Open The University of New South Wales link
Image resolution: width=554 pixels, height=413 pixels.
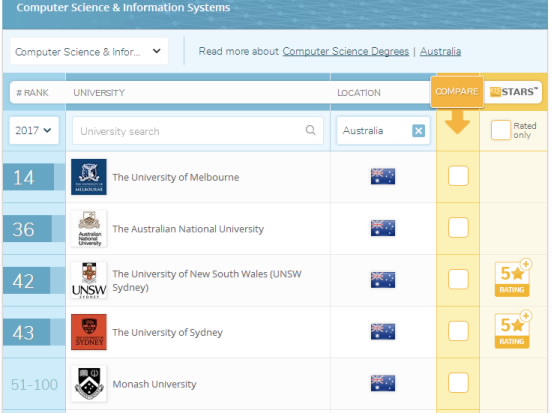point(207,281)
